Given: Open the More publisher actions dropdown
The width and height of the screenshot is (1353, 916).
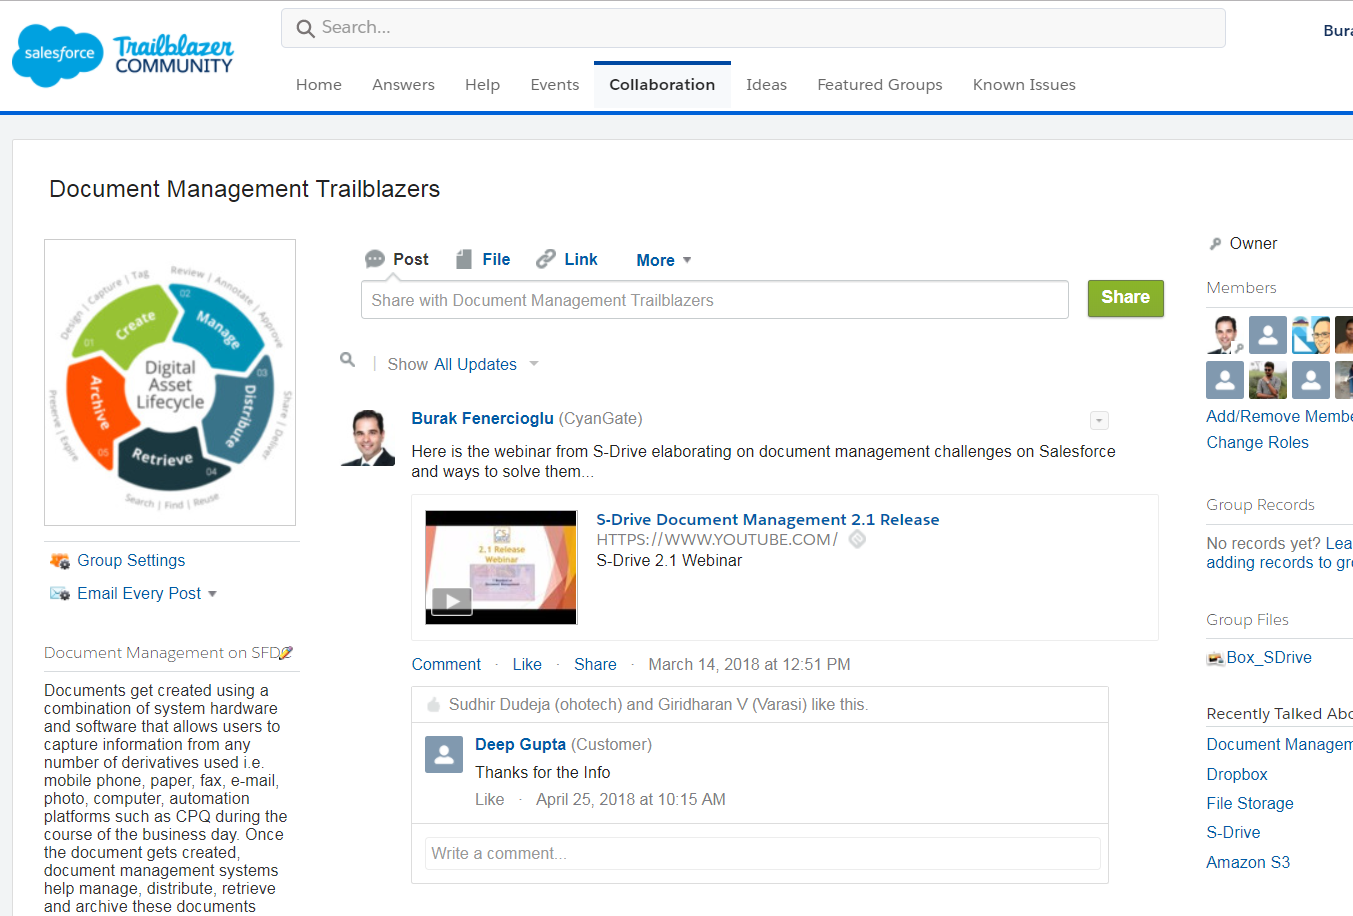Looking at the screenshot, I should (664, 260).
